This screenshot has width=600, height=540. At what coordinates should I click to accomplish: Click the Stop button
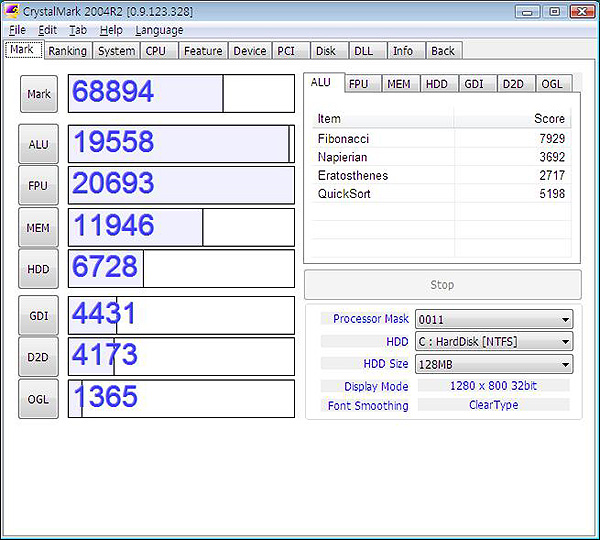(443, 285)
